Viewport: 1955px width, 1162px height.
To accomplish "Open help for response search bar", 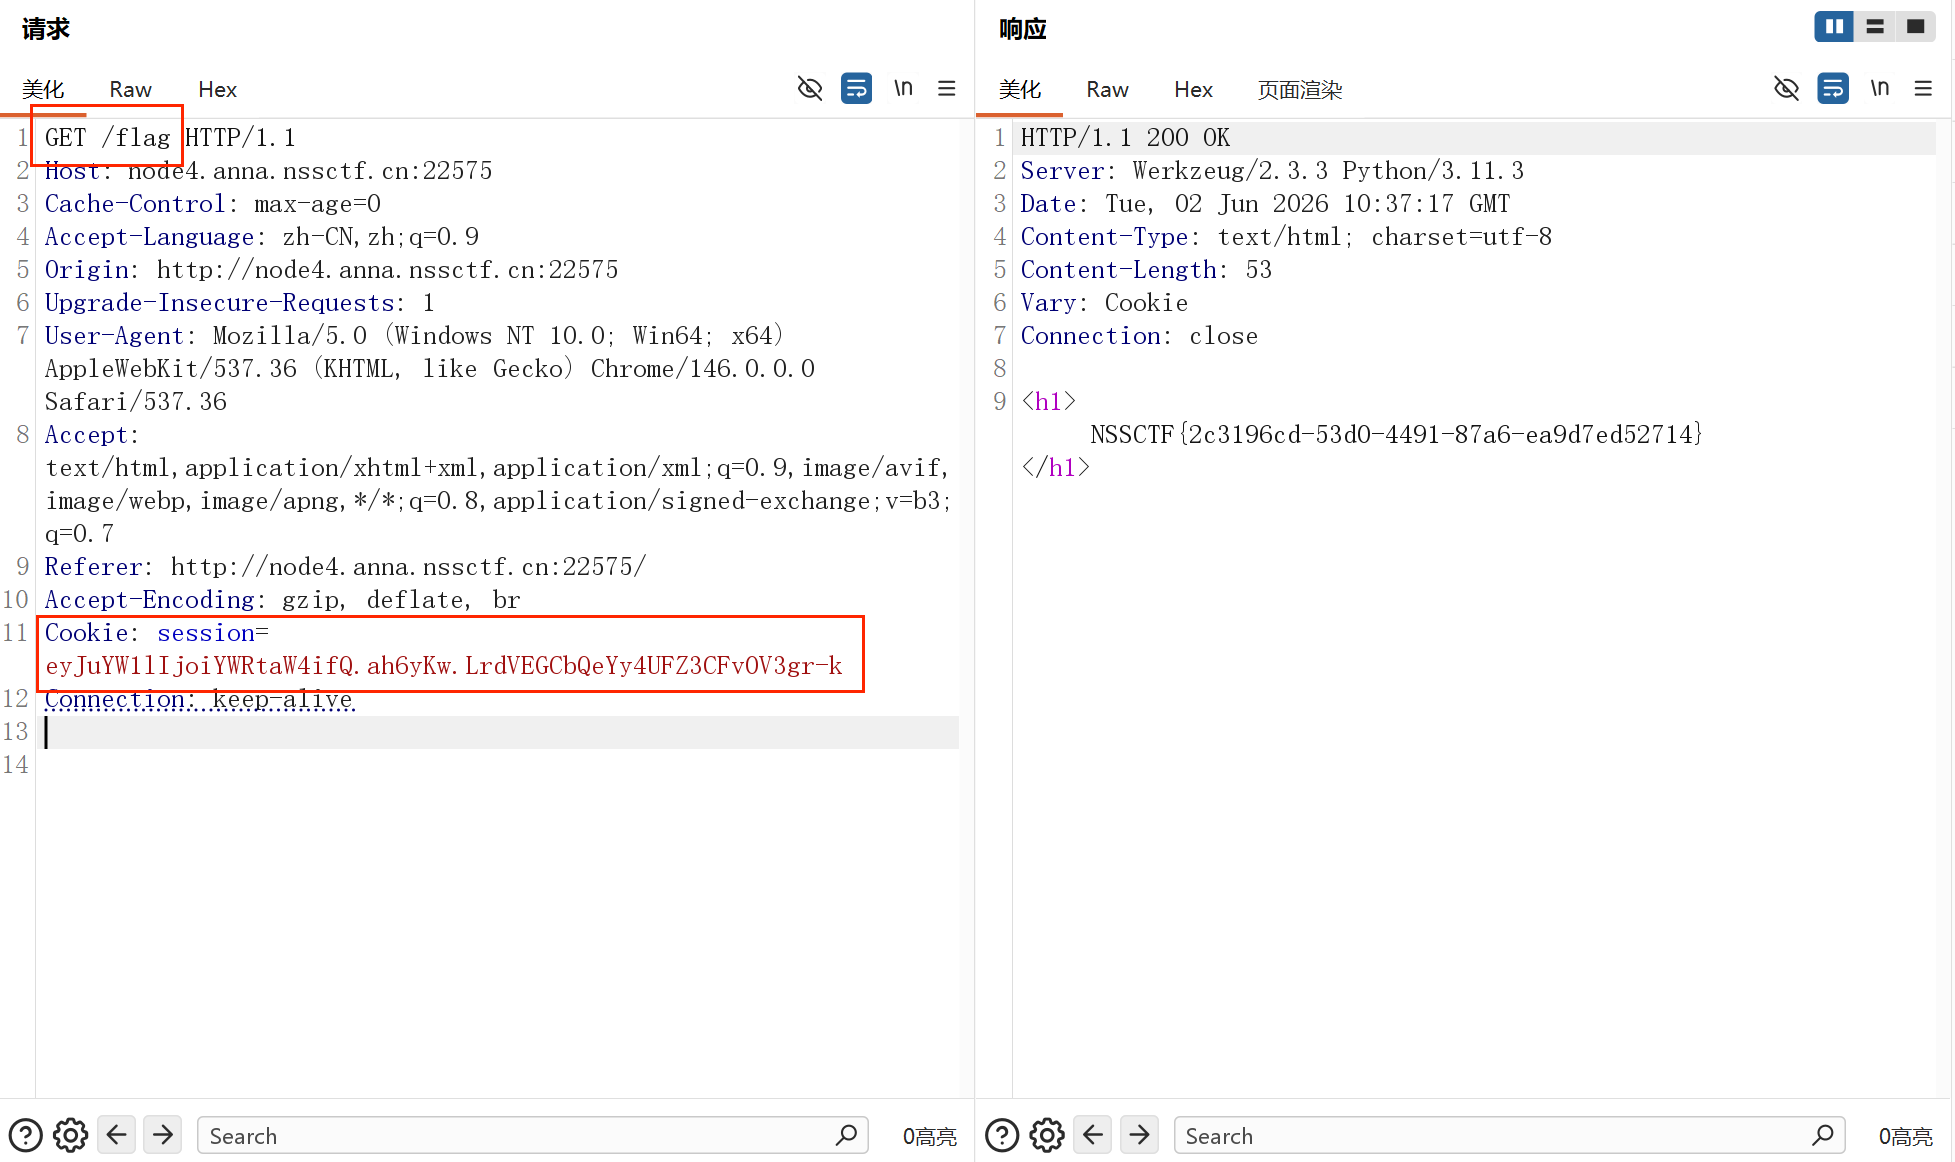I will (1001, 1136).
